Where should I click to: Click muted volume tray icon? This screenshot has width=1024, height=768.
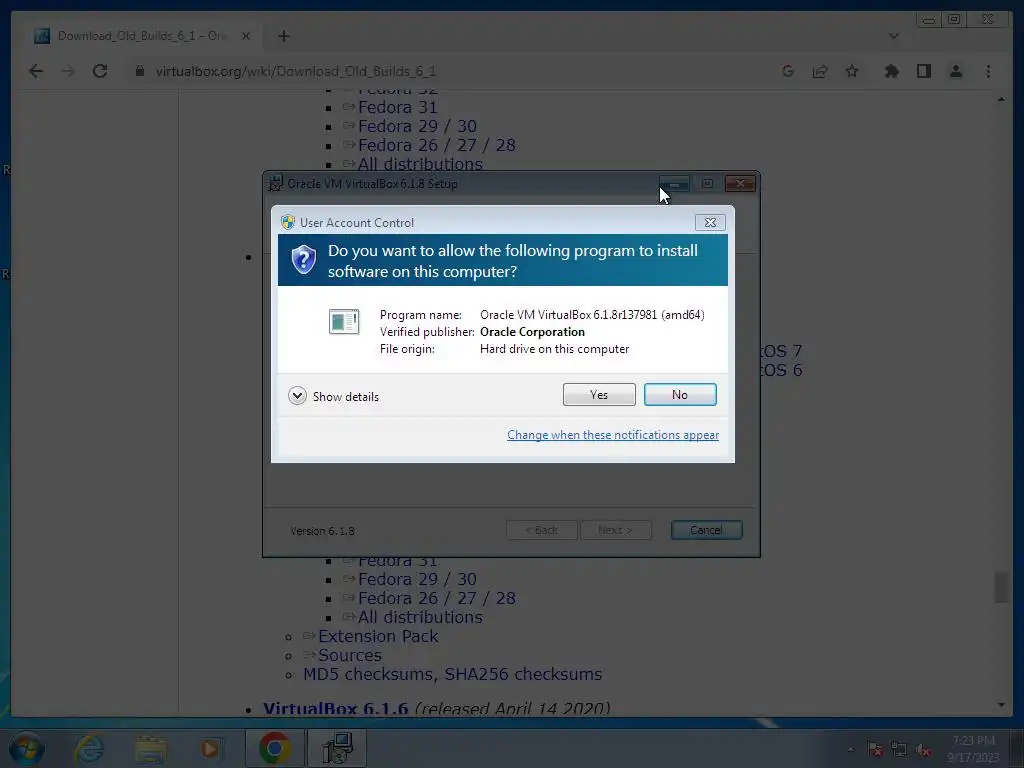922,749
